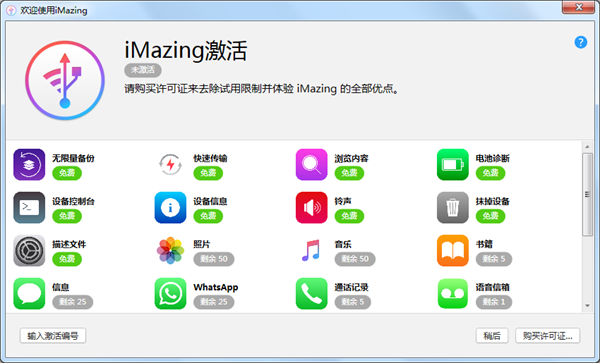Click the iMazing logo in the header

tap(65, 80)
